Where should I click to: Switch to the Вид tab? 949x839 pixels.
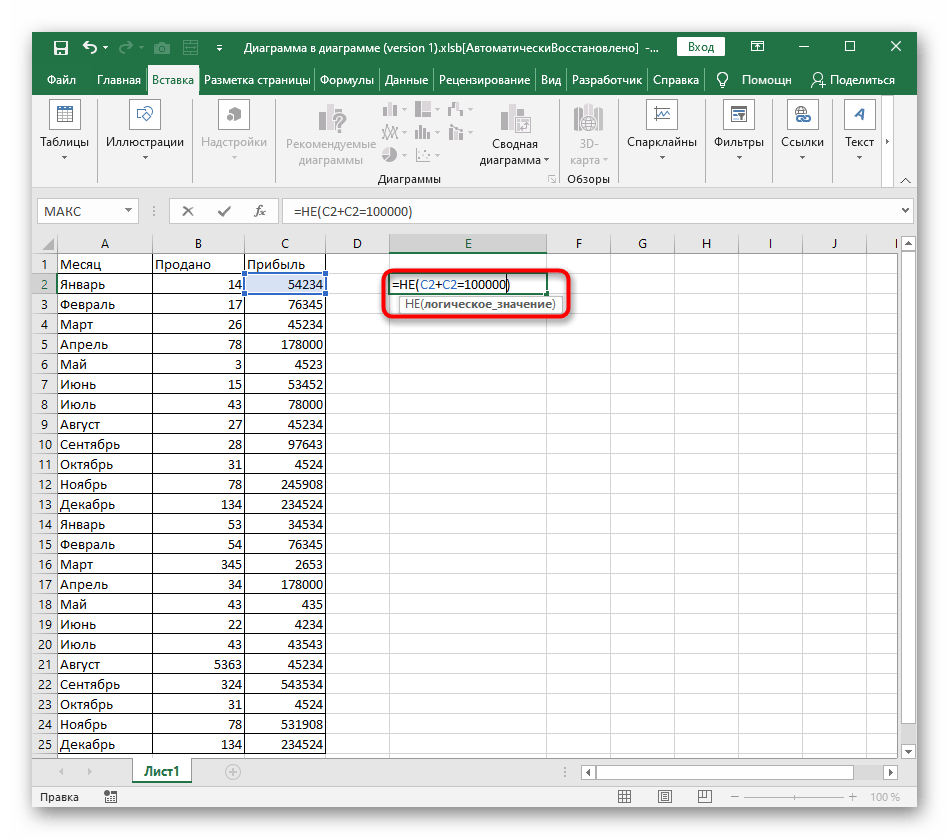[551, 80]
